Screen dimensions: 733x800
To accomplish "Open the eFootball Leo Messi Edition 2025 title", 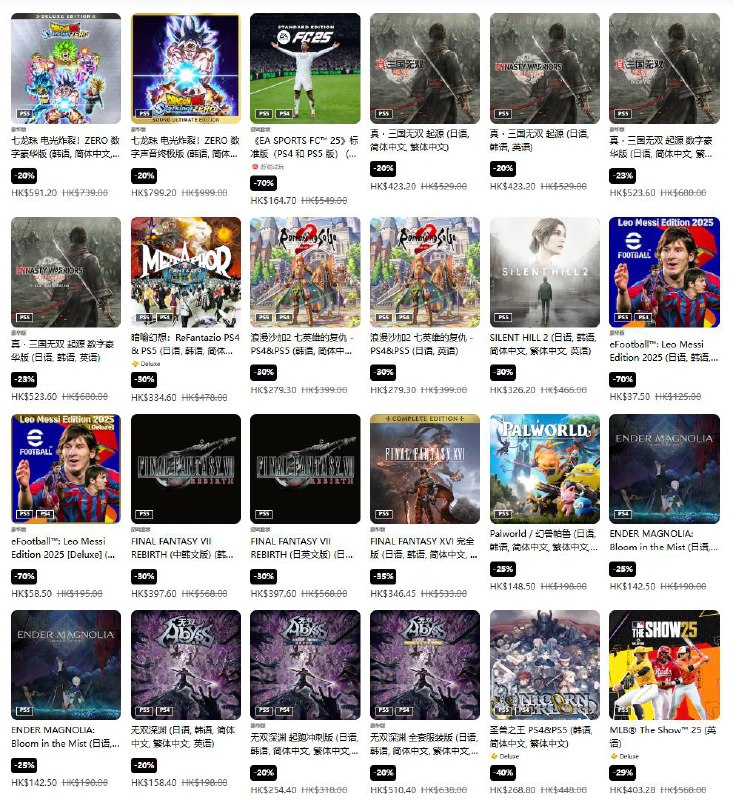I will click(x=663, y=351).
